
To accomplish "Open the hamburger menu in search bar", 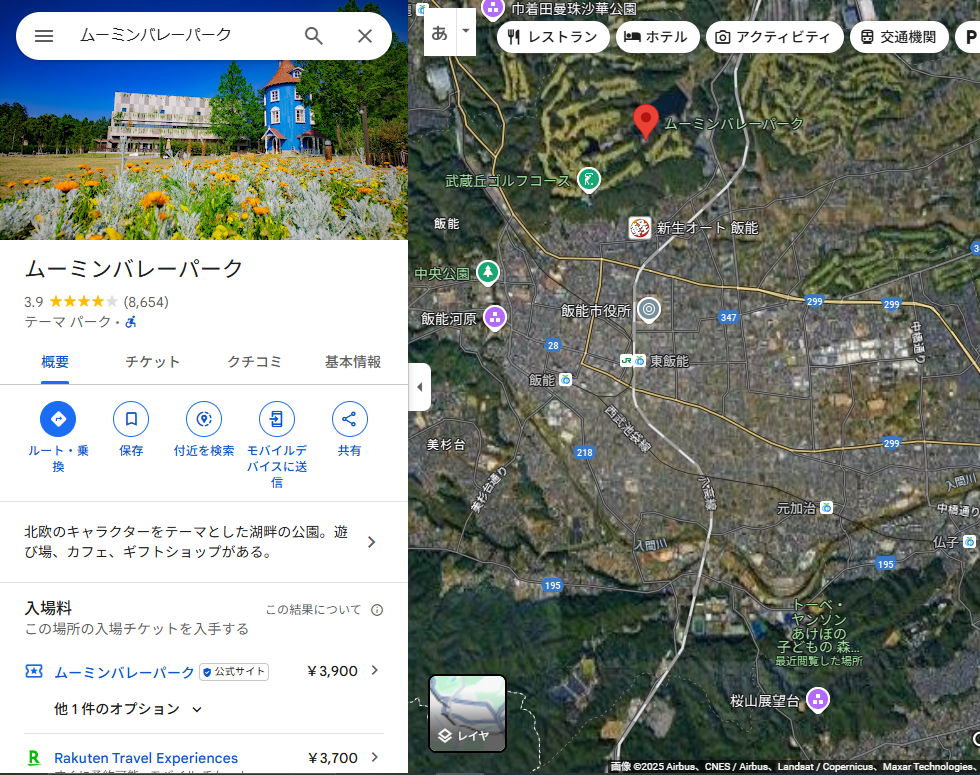I will [44, 36].
